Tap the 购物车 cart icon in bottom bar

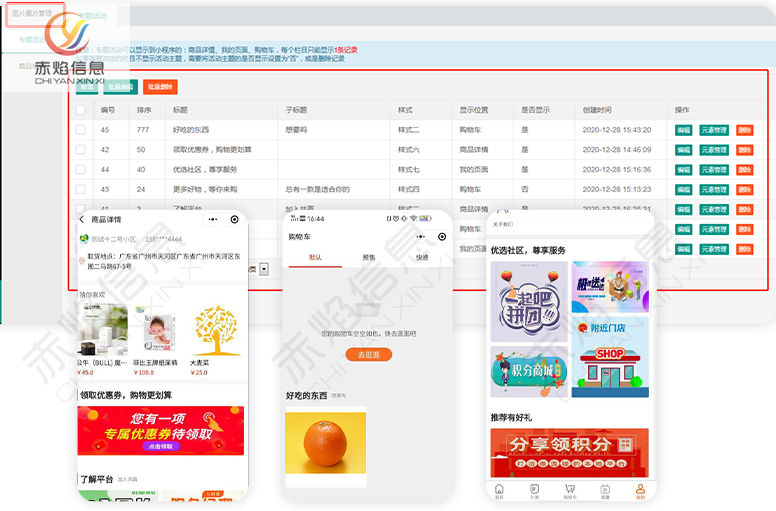point(570,490)
